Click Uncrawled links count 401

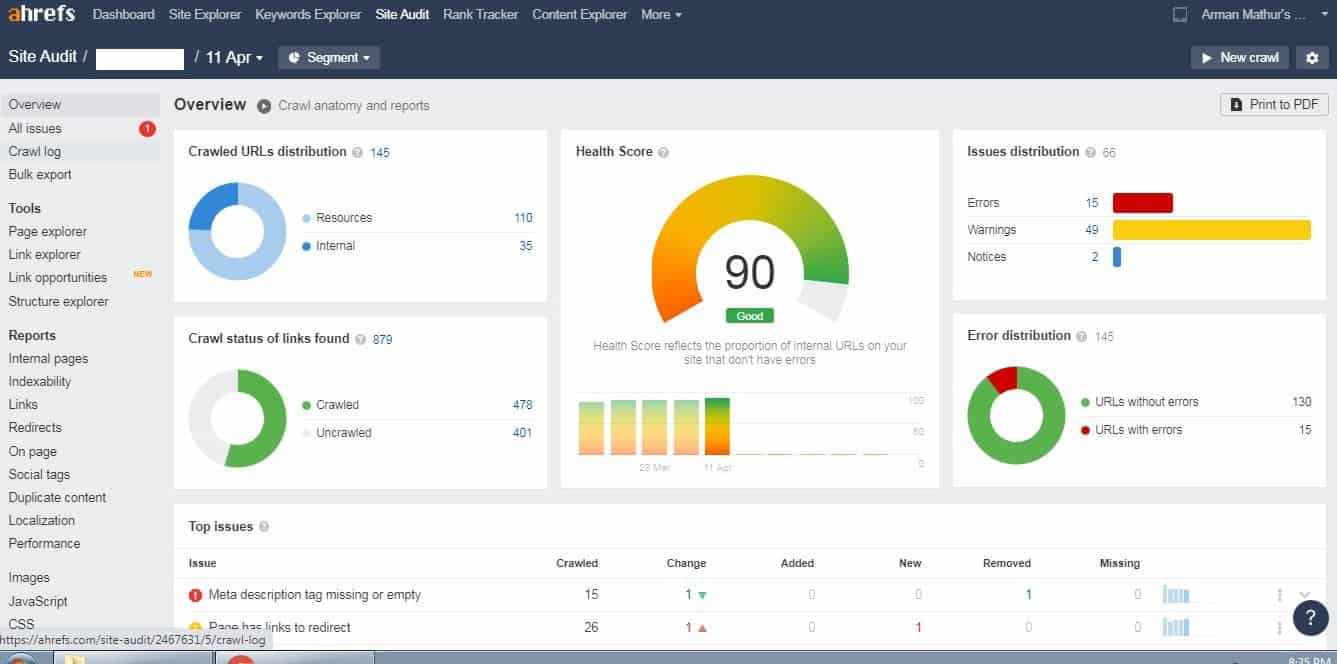click(522, 433)
